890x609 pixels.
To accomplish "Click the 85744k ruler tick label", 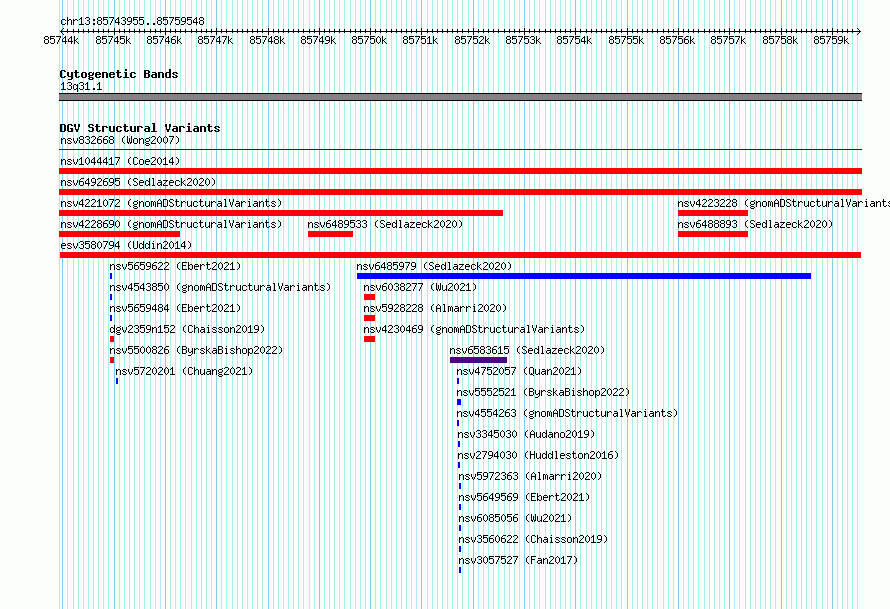I will click(61, 40).
